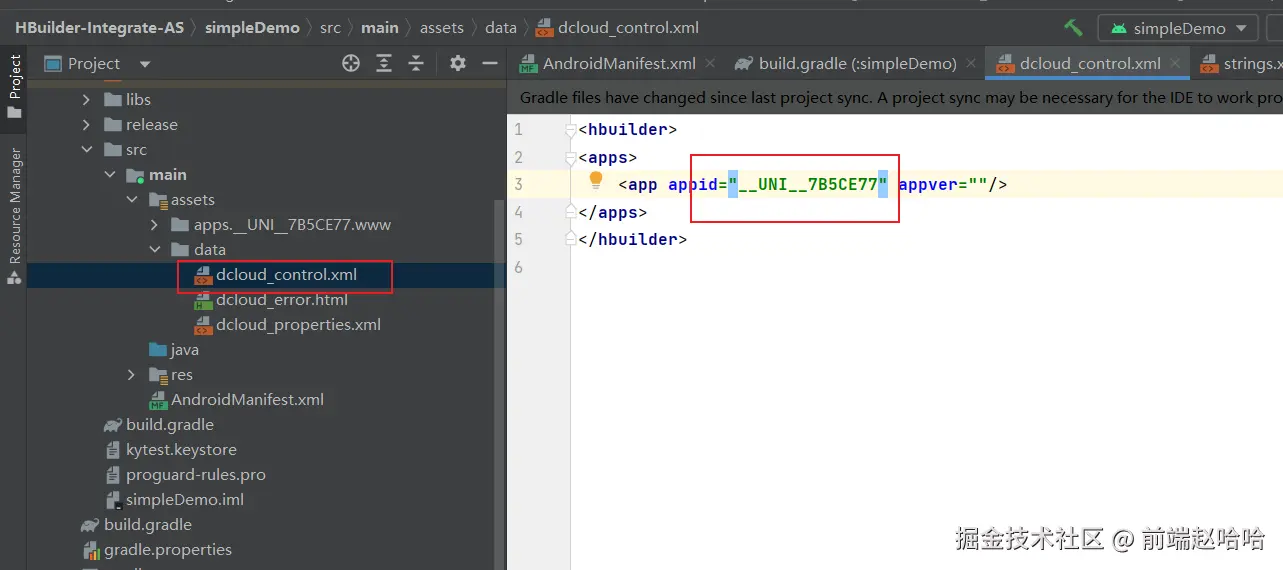Click dcloud_control.xml breadcrumb in navigation bar
Screen dimensions: 1283x570
(629, 28)
